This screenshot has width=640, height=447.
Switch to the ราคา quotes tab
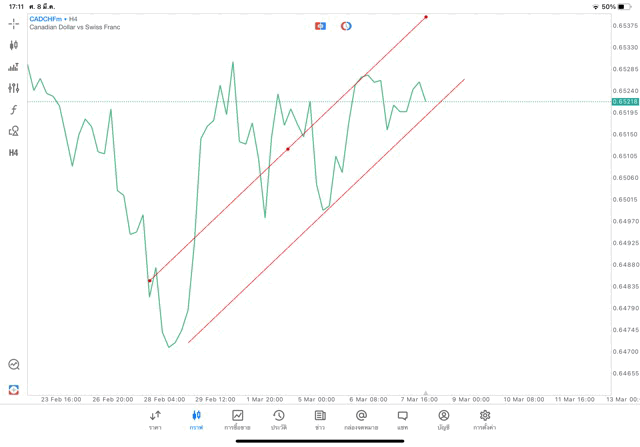(x=155, y=420)
